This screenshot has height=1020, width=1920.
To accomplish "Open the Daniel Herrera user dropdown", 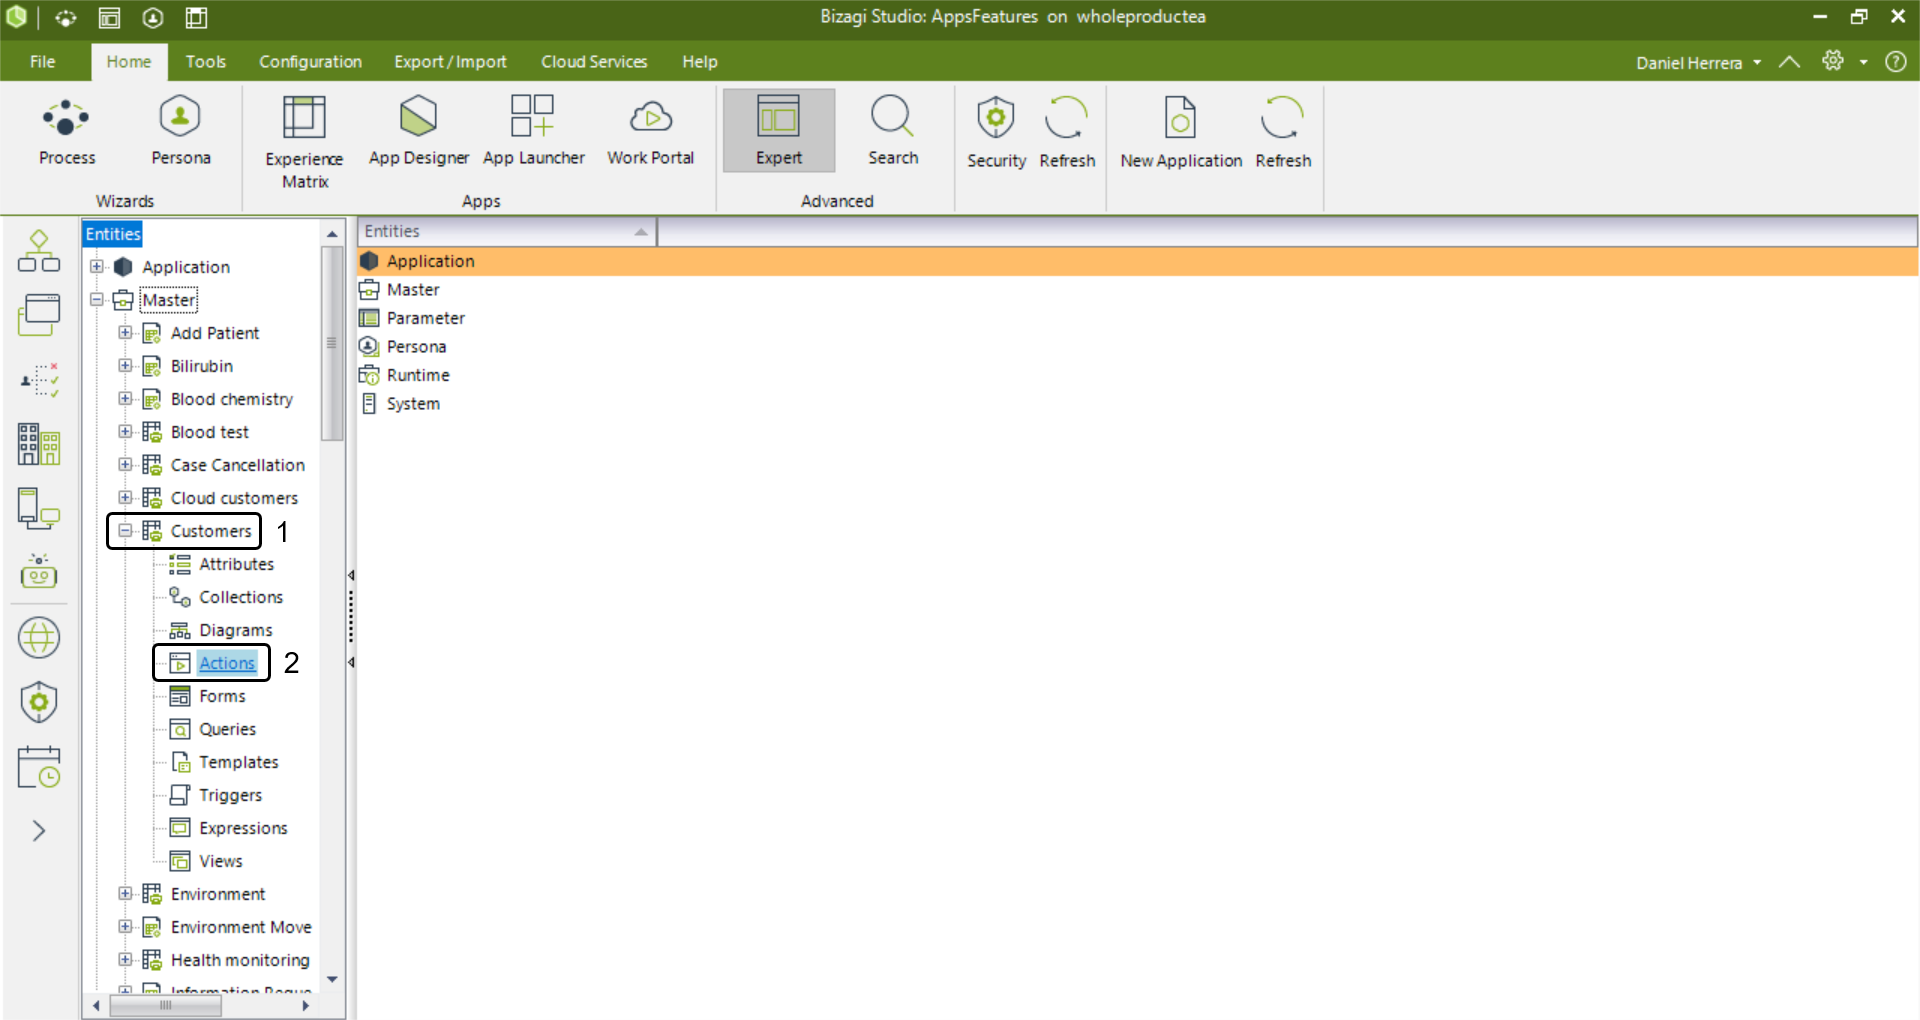I will (1698, 62).
